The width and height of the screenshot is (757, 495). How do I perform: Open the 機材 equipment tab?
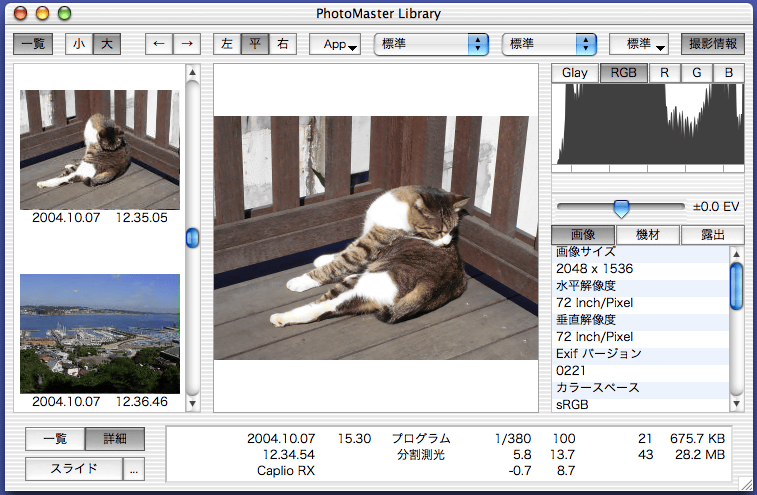coord(648,235)
